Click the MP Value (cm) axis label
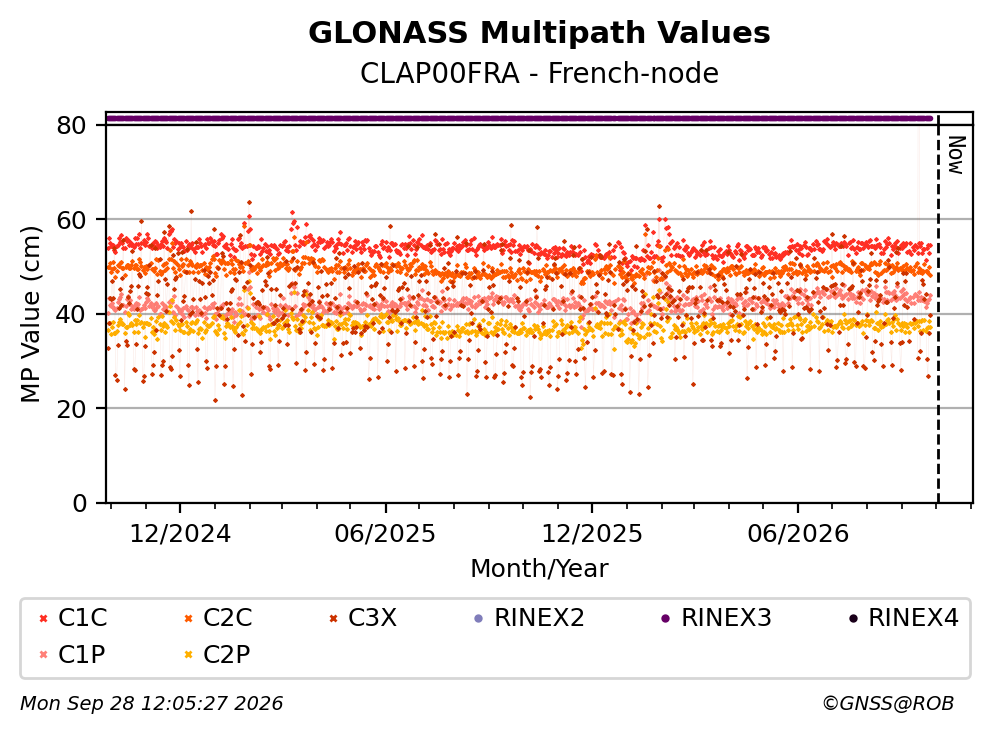Viewport: 992px width, 734px height. tap(30, 314)
